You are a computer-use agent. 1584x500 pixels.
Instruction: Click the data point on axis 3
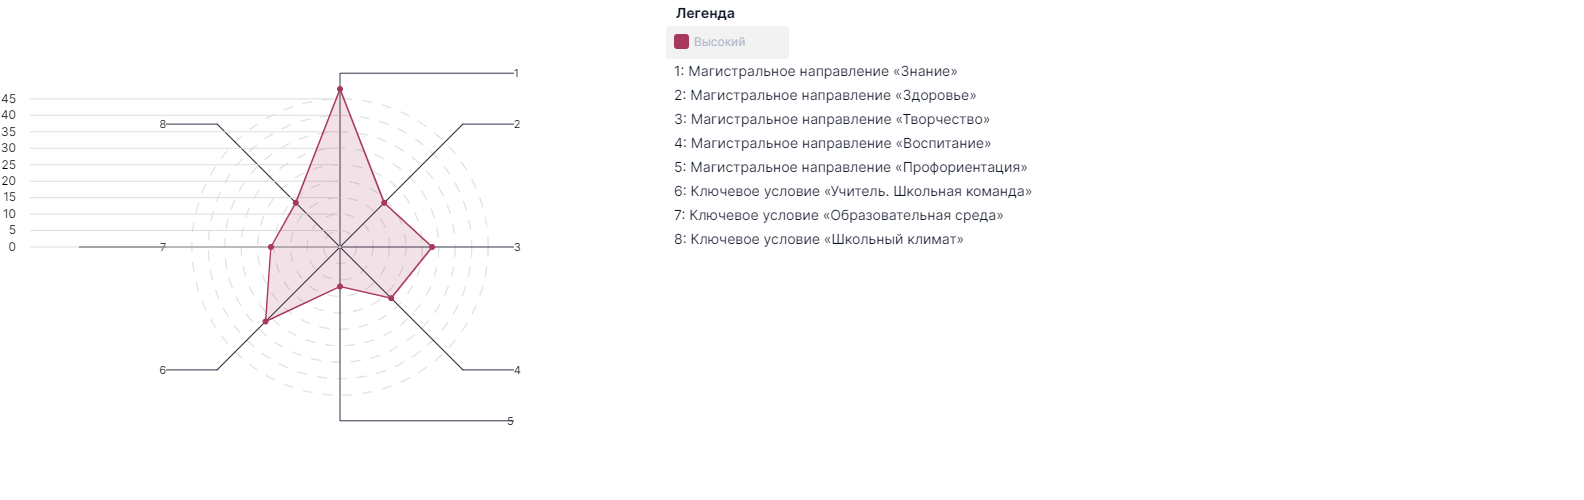click(x=432, y=247)
